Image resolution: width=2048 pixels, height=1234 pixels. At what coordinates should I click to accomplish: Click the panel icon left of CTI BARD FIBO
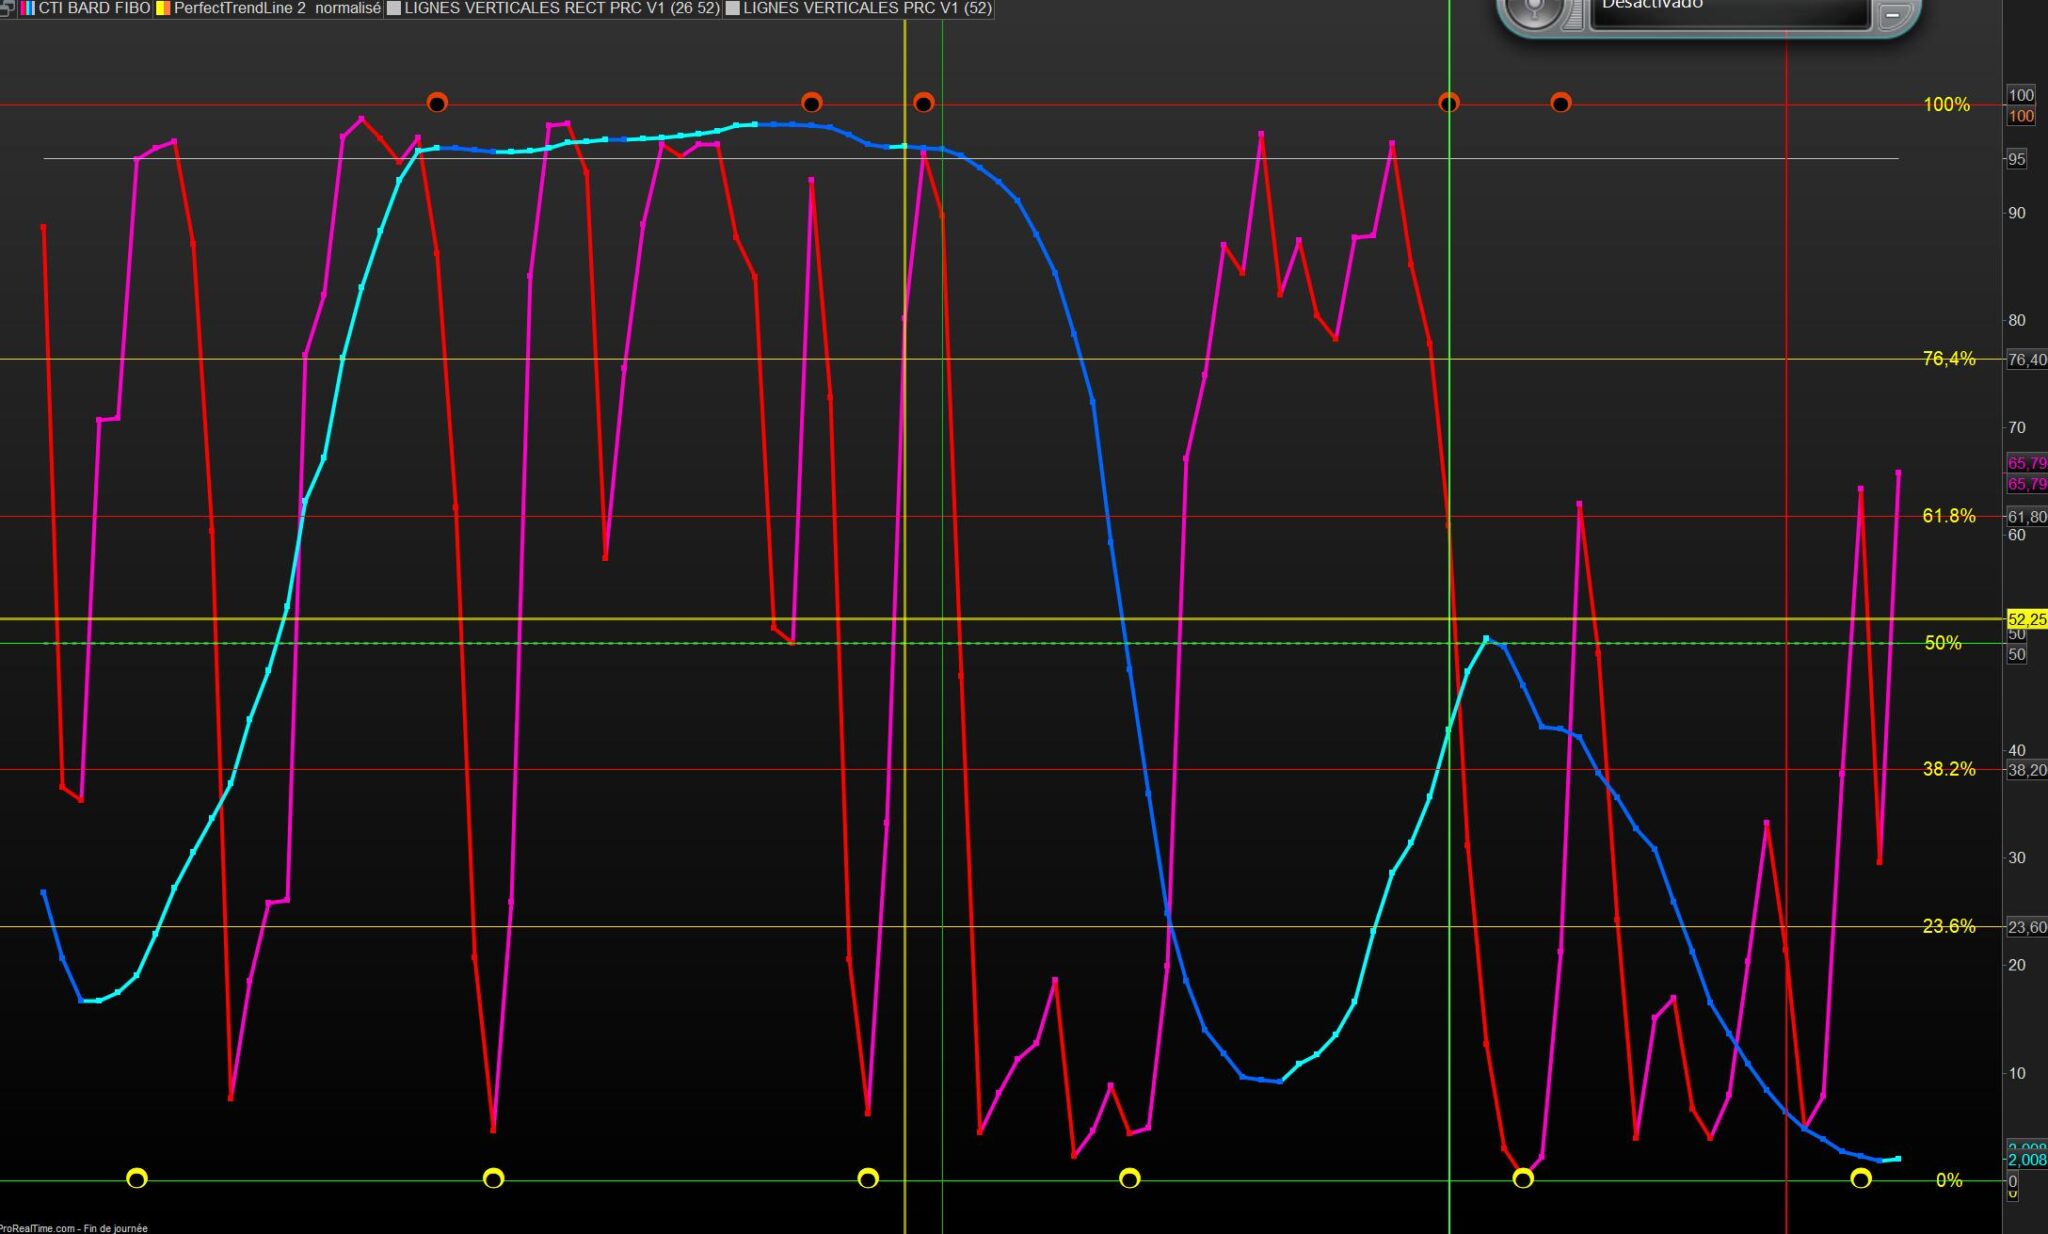pyautogui.click(x=7, y=8)
